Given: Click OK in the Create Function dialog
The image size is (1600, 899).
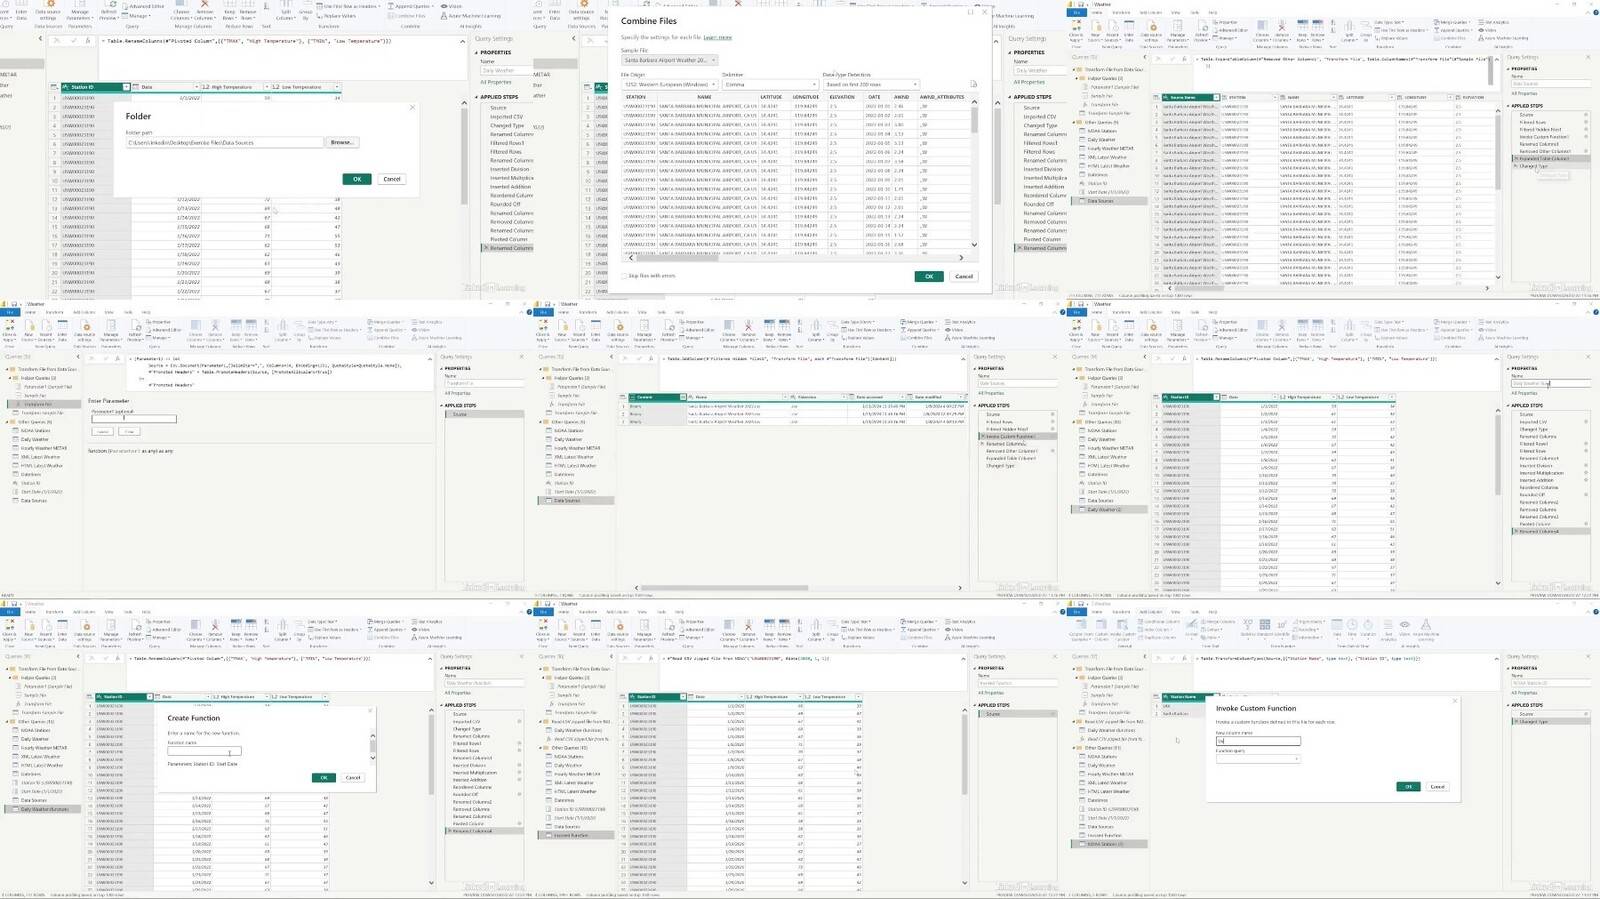Looking at the screenshot, I should point(323,777).
